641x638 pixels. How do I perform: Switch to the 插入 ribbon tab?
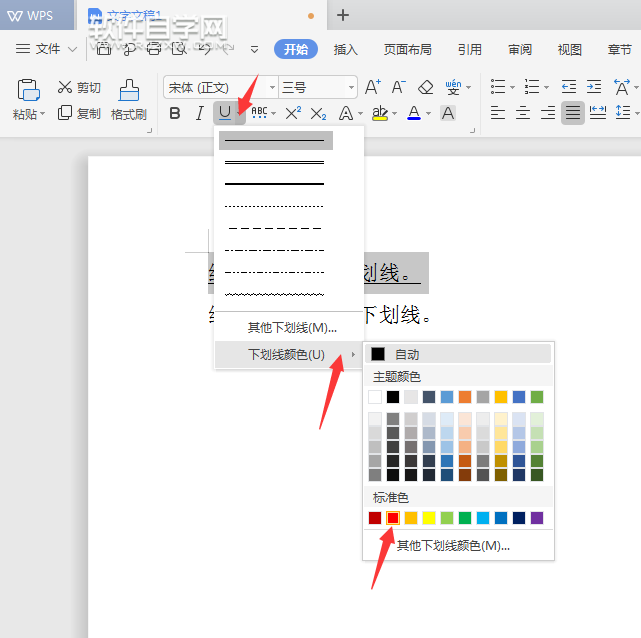point(345,49)
